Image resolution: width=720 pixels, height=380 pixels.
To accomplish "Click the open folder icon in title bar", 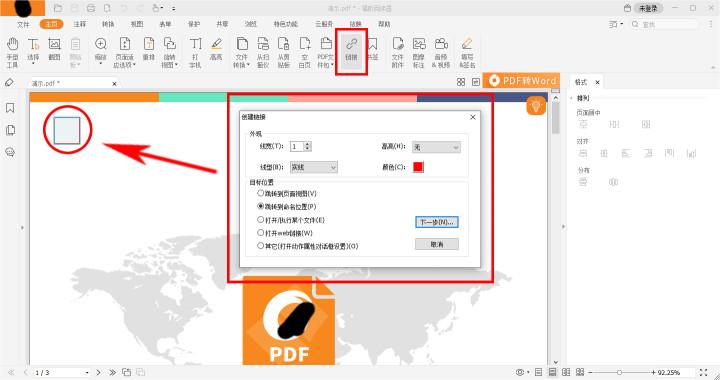I will pos(58,8).
